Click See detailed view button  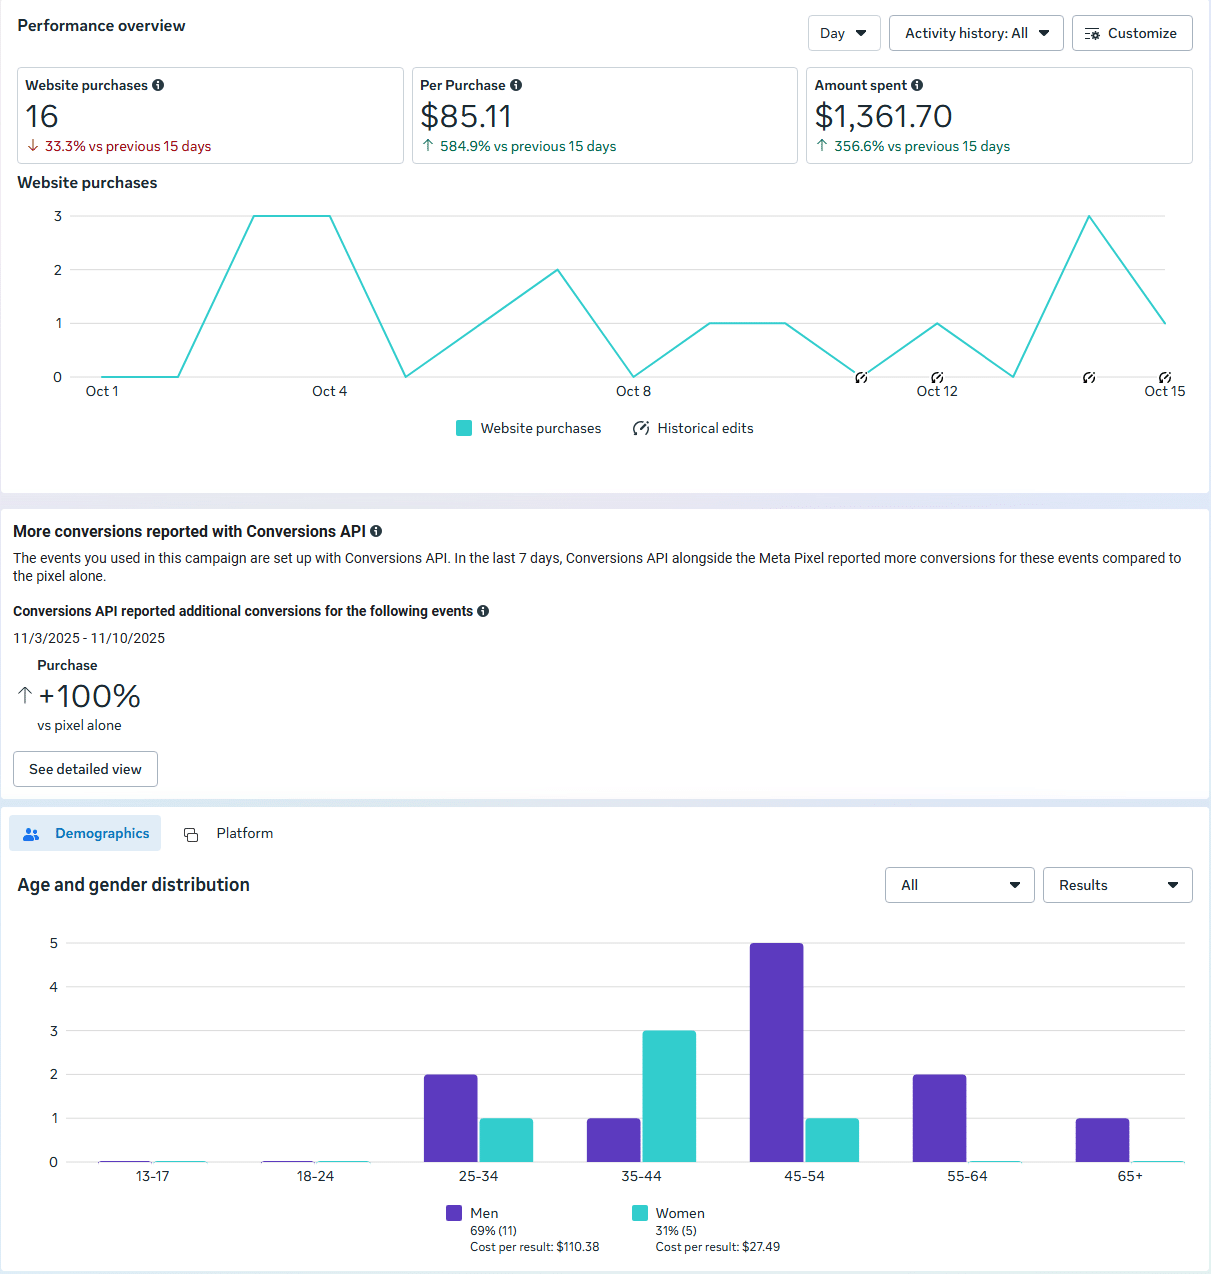coord(85,769)
